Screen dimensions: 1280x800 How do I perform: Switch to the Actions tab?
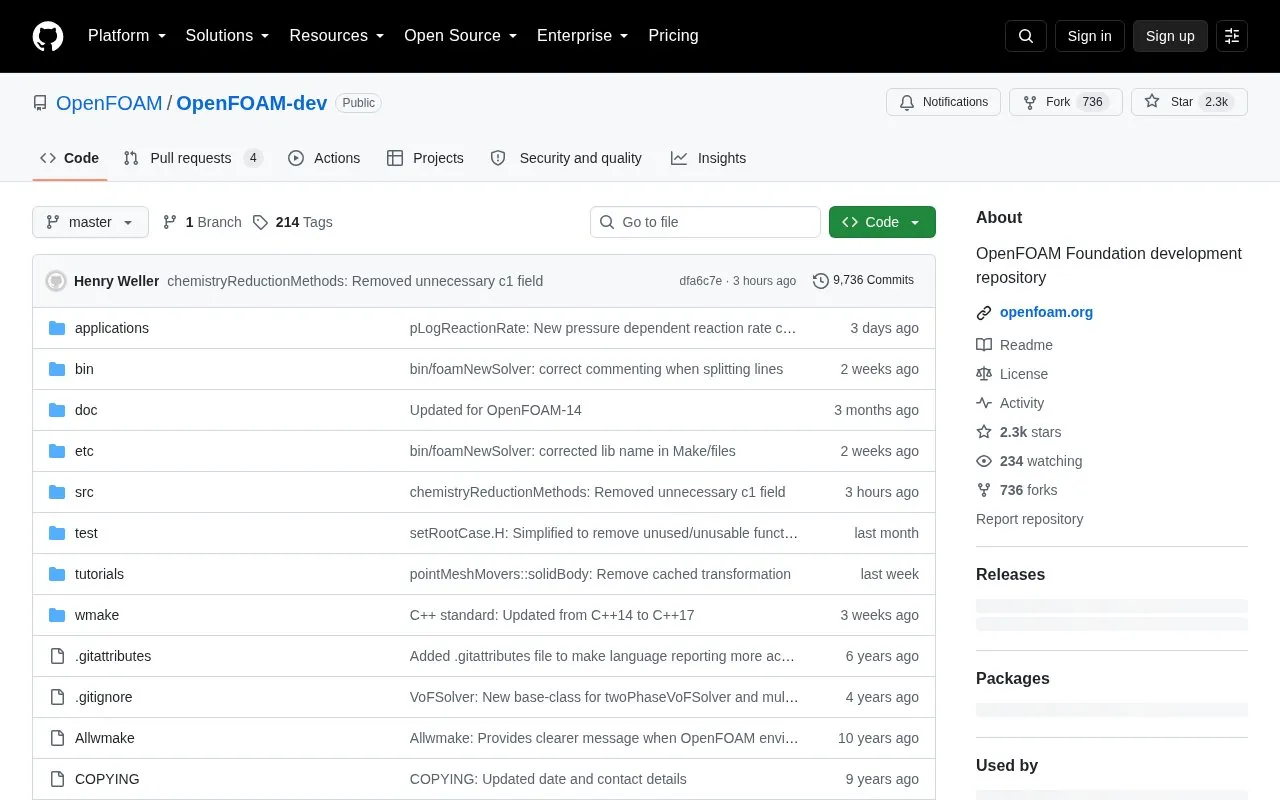coord(324,158)
